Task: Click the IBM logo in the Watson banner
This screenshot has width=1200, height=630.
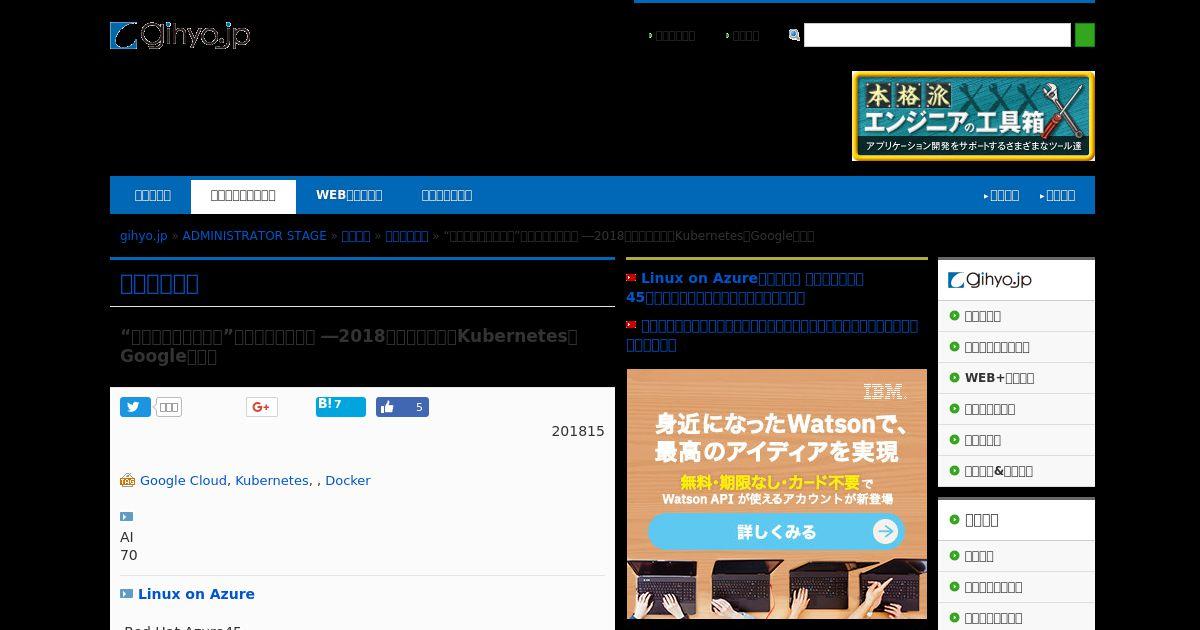Action: pyautogui.click(x=883, y=391)
